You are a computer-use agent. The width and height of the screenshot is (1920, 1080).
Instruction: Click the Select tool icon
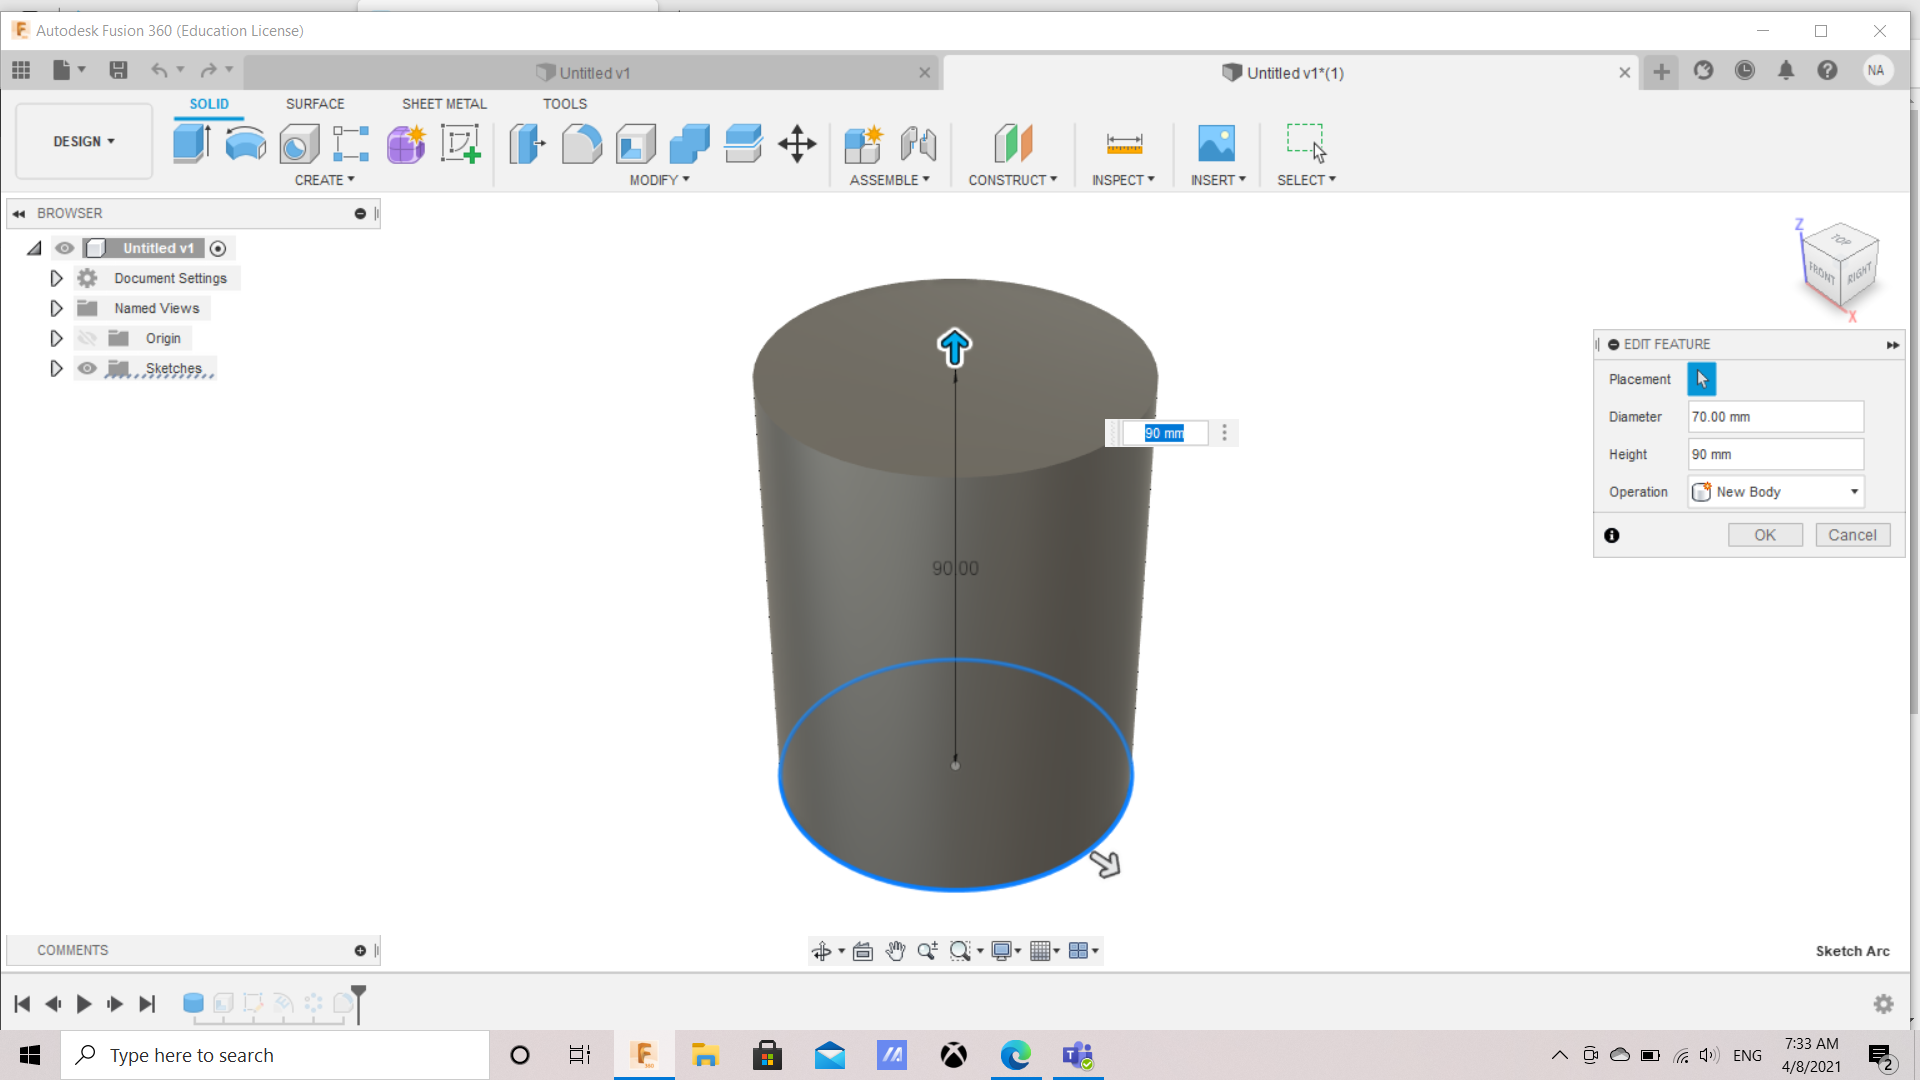(1306, 143)
